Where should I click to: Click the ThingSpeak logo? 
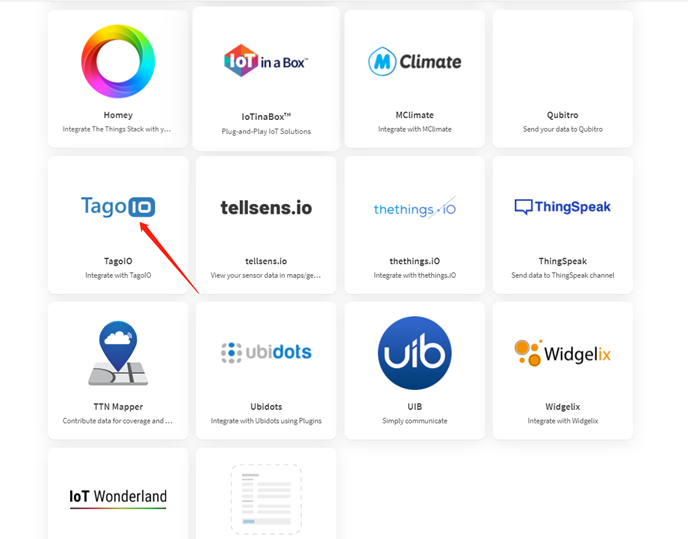(x=563, y=207)
